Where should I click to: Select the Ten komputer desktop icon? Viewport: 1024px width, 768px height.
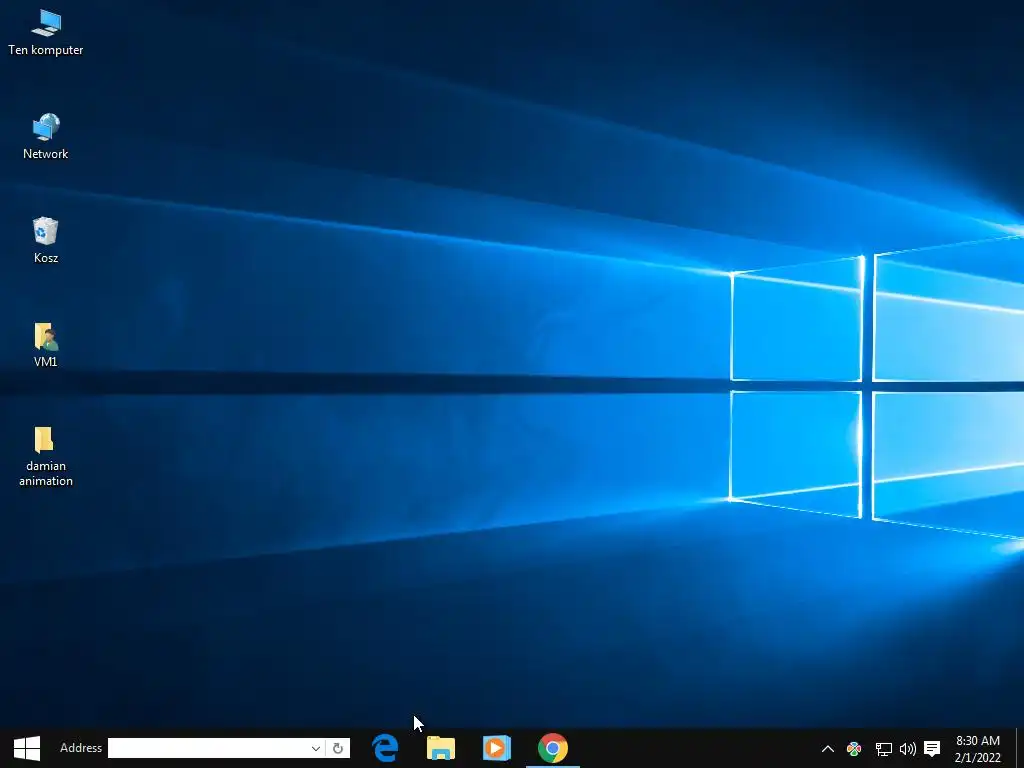[46, 33]
